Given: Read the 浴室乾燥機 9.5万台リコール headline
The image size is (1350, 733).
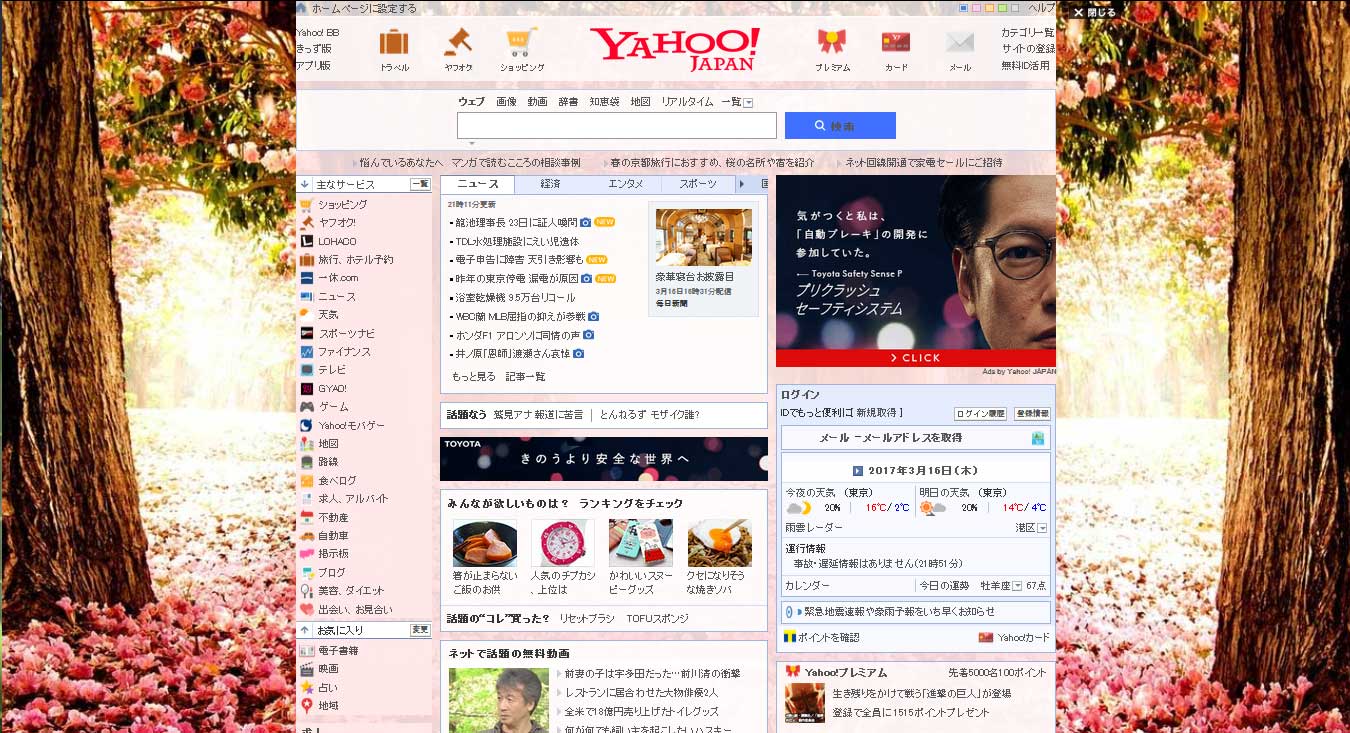Looking at the screenshot, I should tap(516, 297).
